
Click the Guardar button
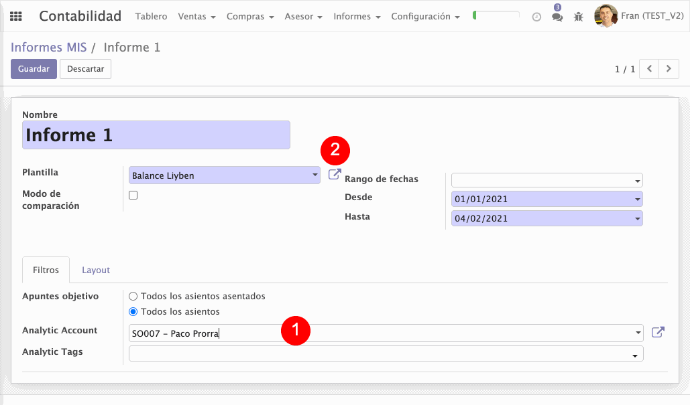pyautogui.click(x=33, y=69)
